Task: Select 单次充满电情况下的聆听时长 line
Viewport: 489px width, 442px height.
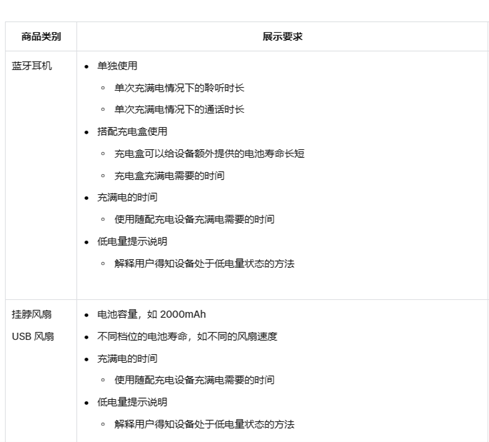Action: tap(179, 88)
